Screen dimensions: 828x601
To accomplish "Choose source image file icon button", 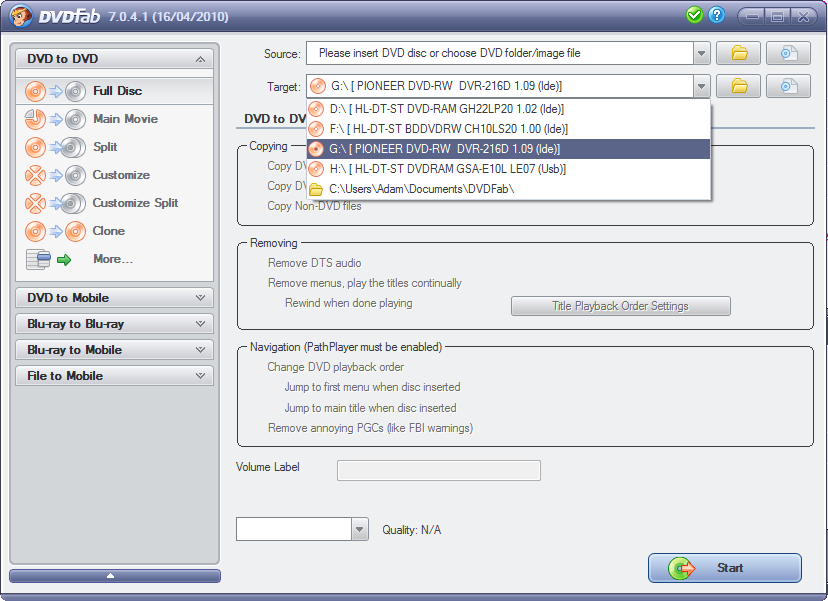I will pos(788,53).
